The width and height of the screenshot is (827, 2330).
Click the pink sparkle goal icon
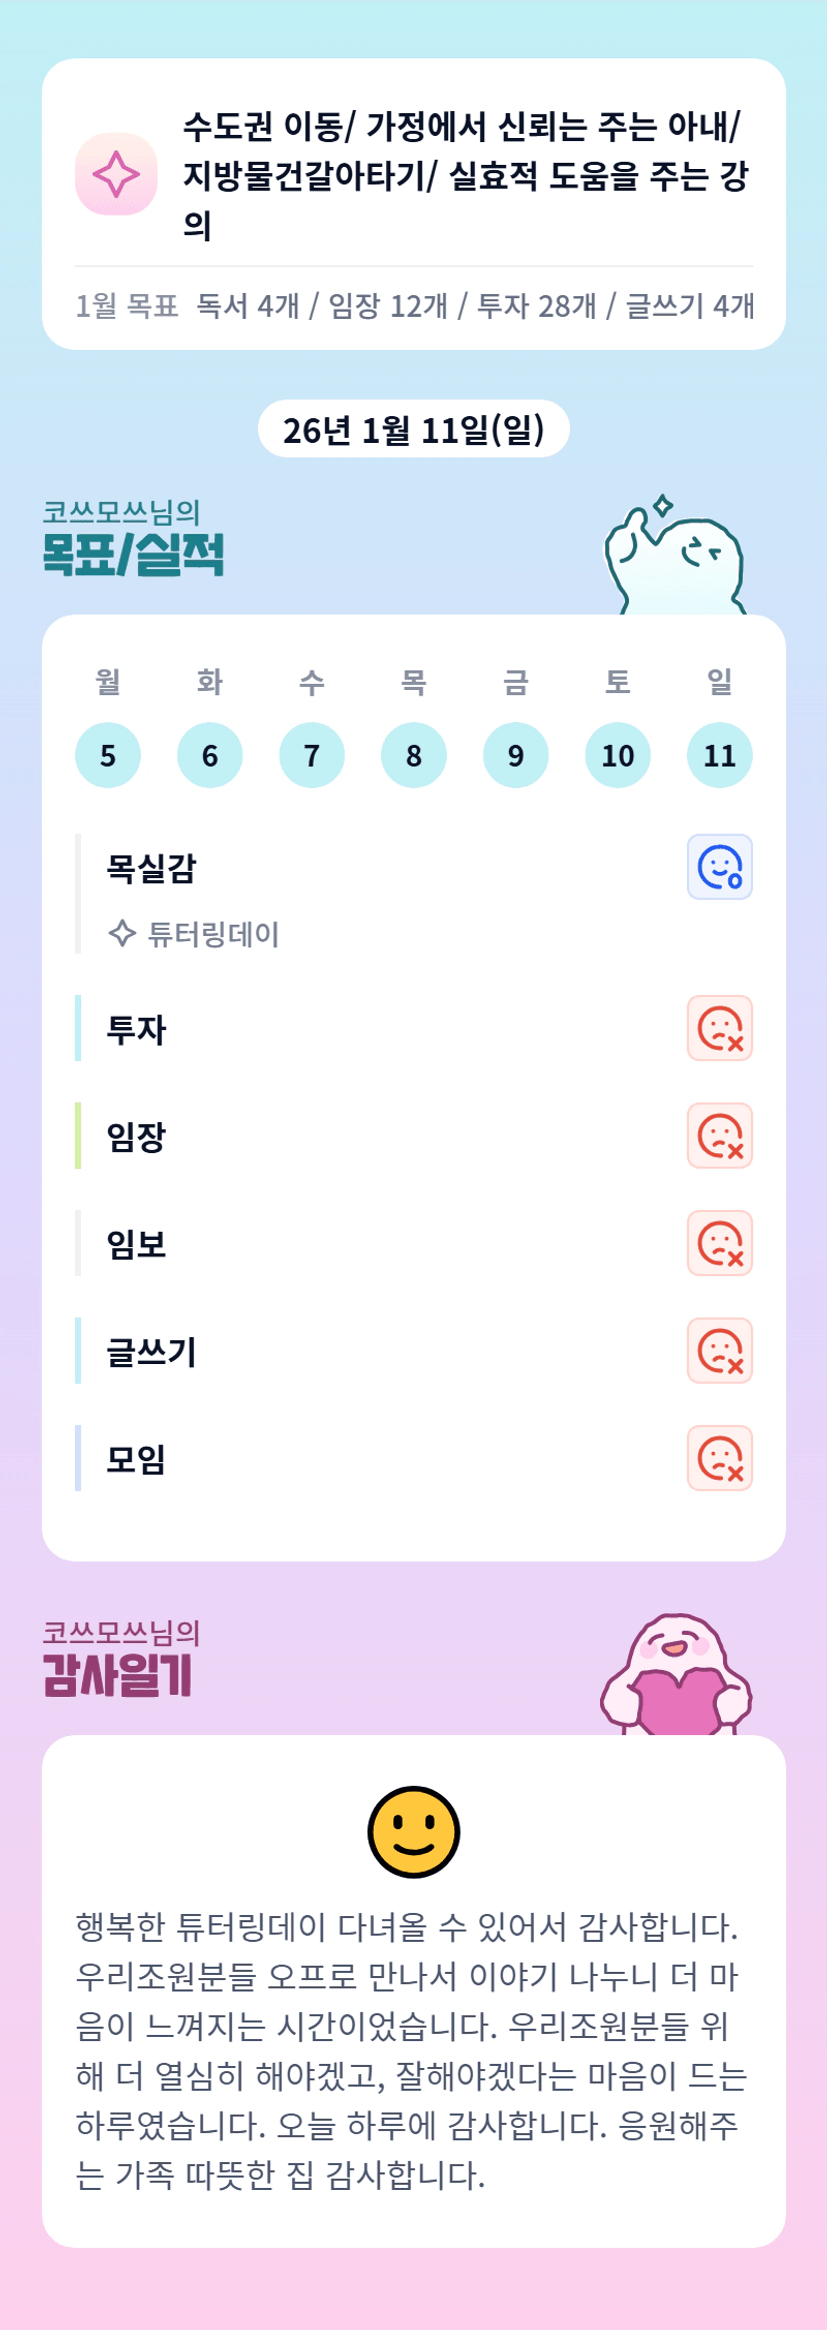[116, 174]
